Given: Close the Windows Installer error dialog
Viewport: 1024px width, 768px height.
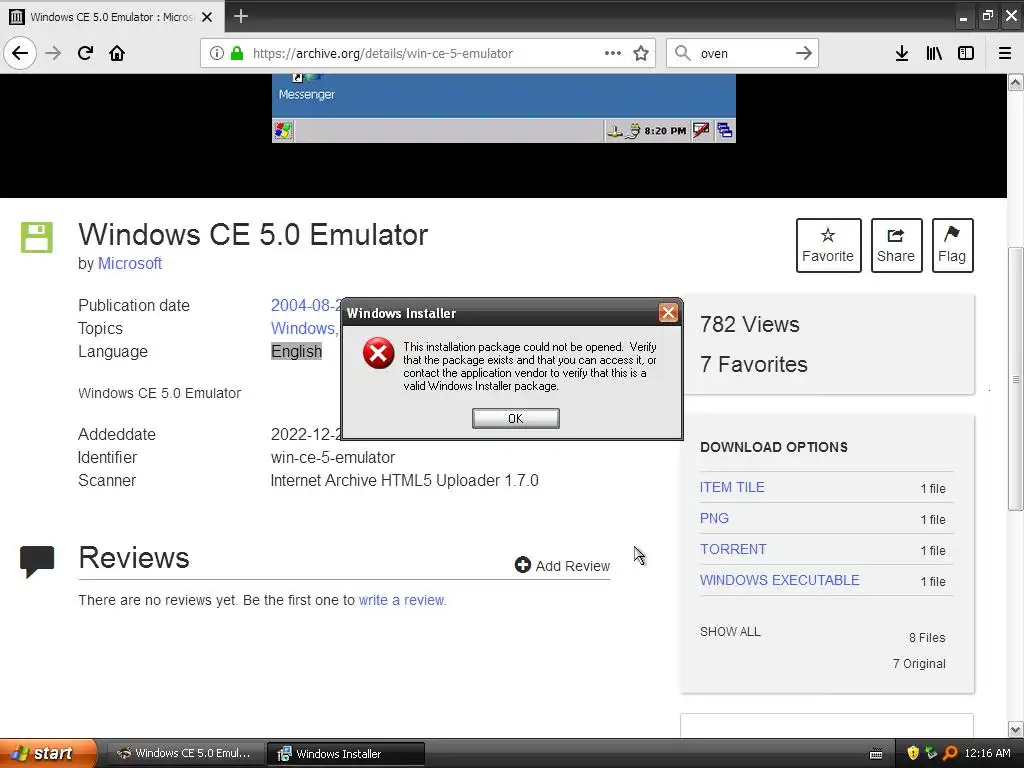Looking at the screenshot, I should pos(668,313).
